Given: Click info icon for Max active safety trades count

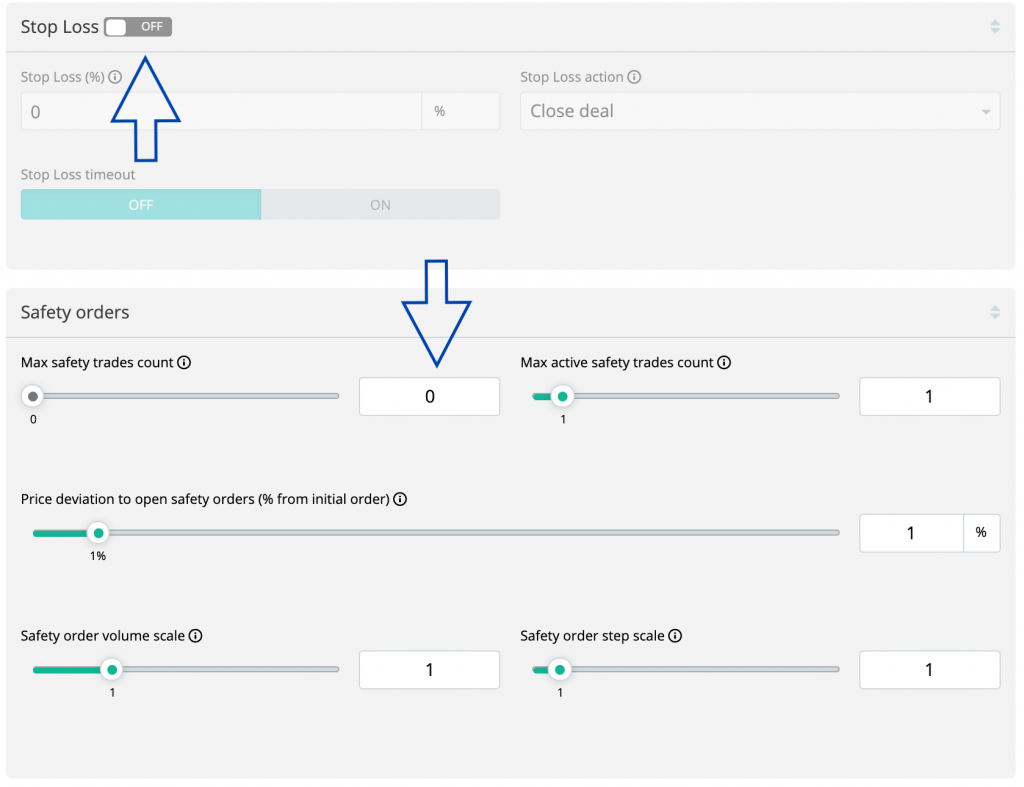Looking at the screenshot, I should coord(724,363).
